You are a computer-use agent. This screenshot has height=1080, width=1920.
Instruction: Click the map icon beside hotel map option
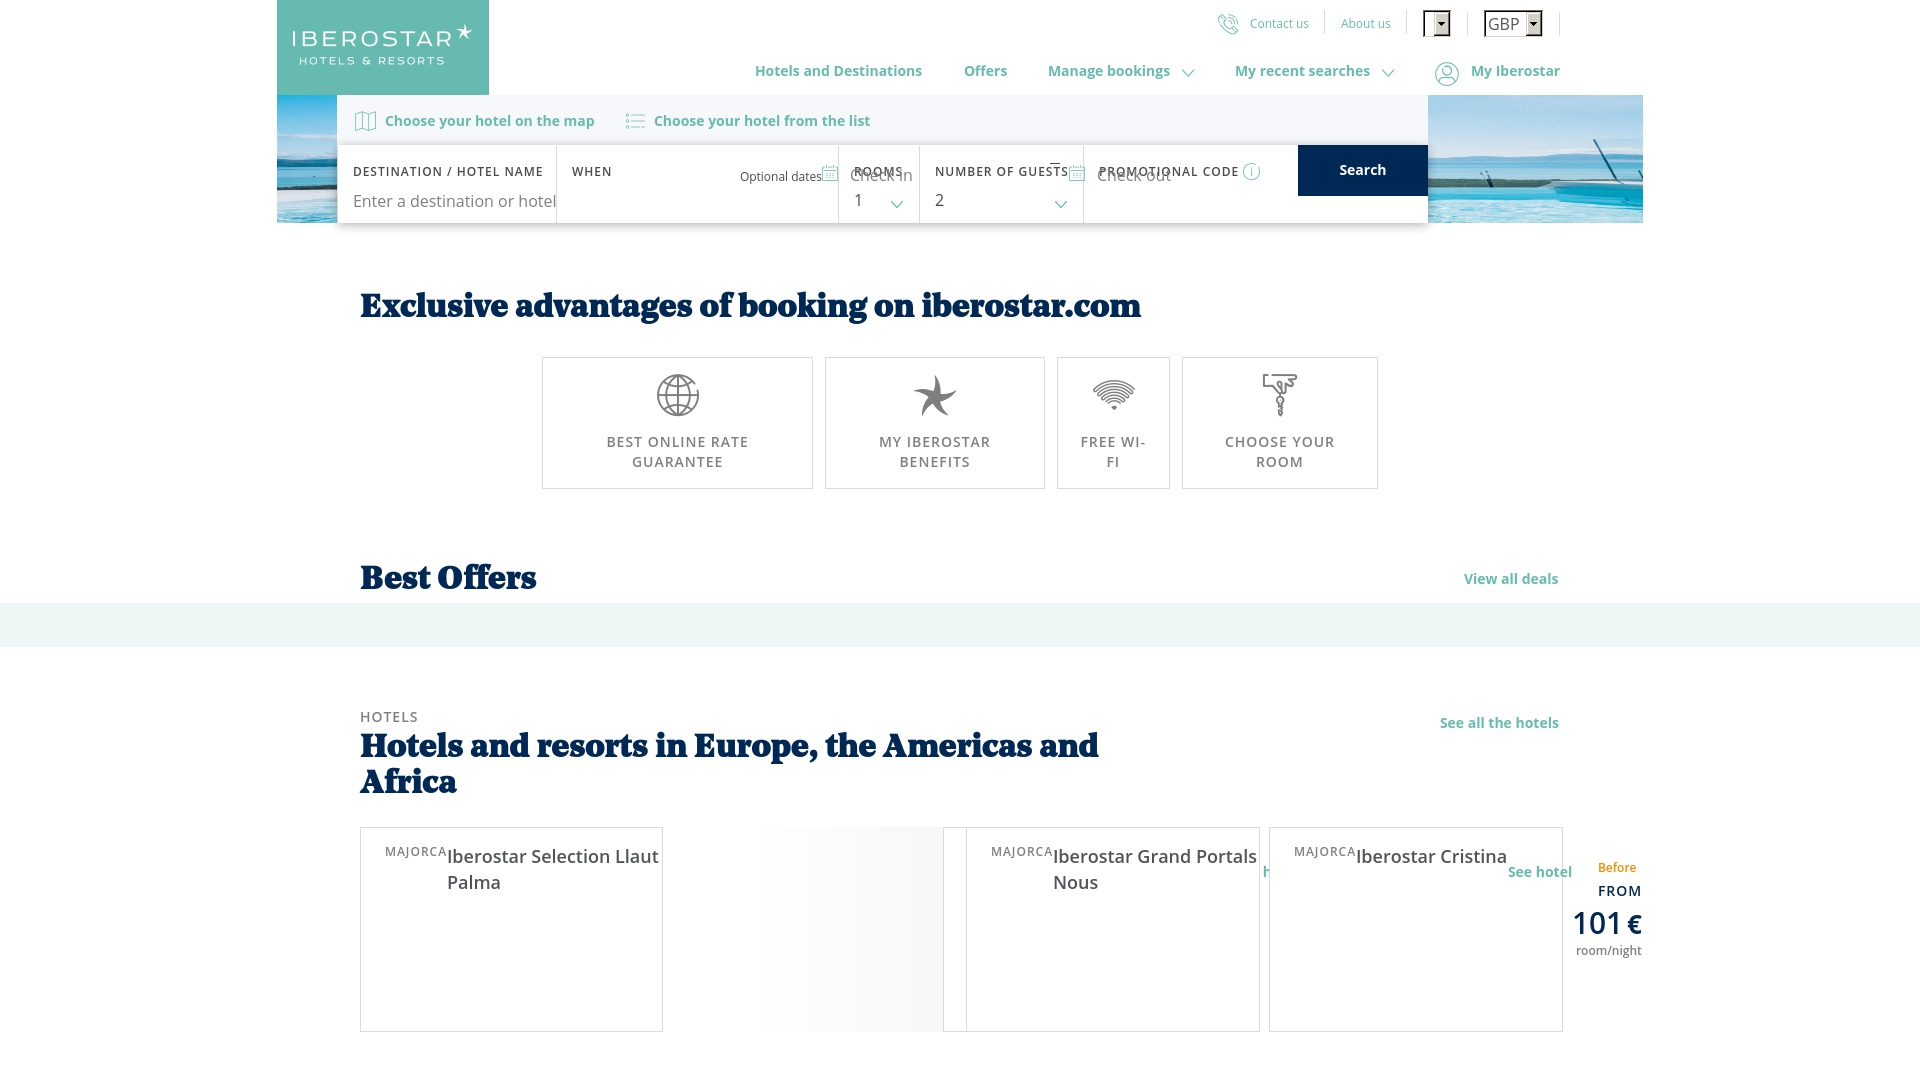[366, 121]
